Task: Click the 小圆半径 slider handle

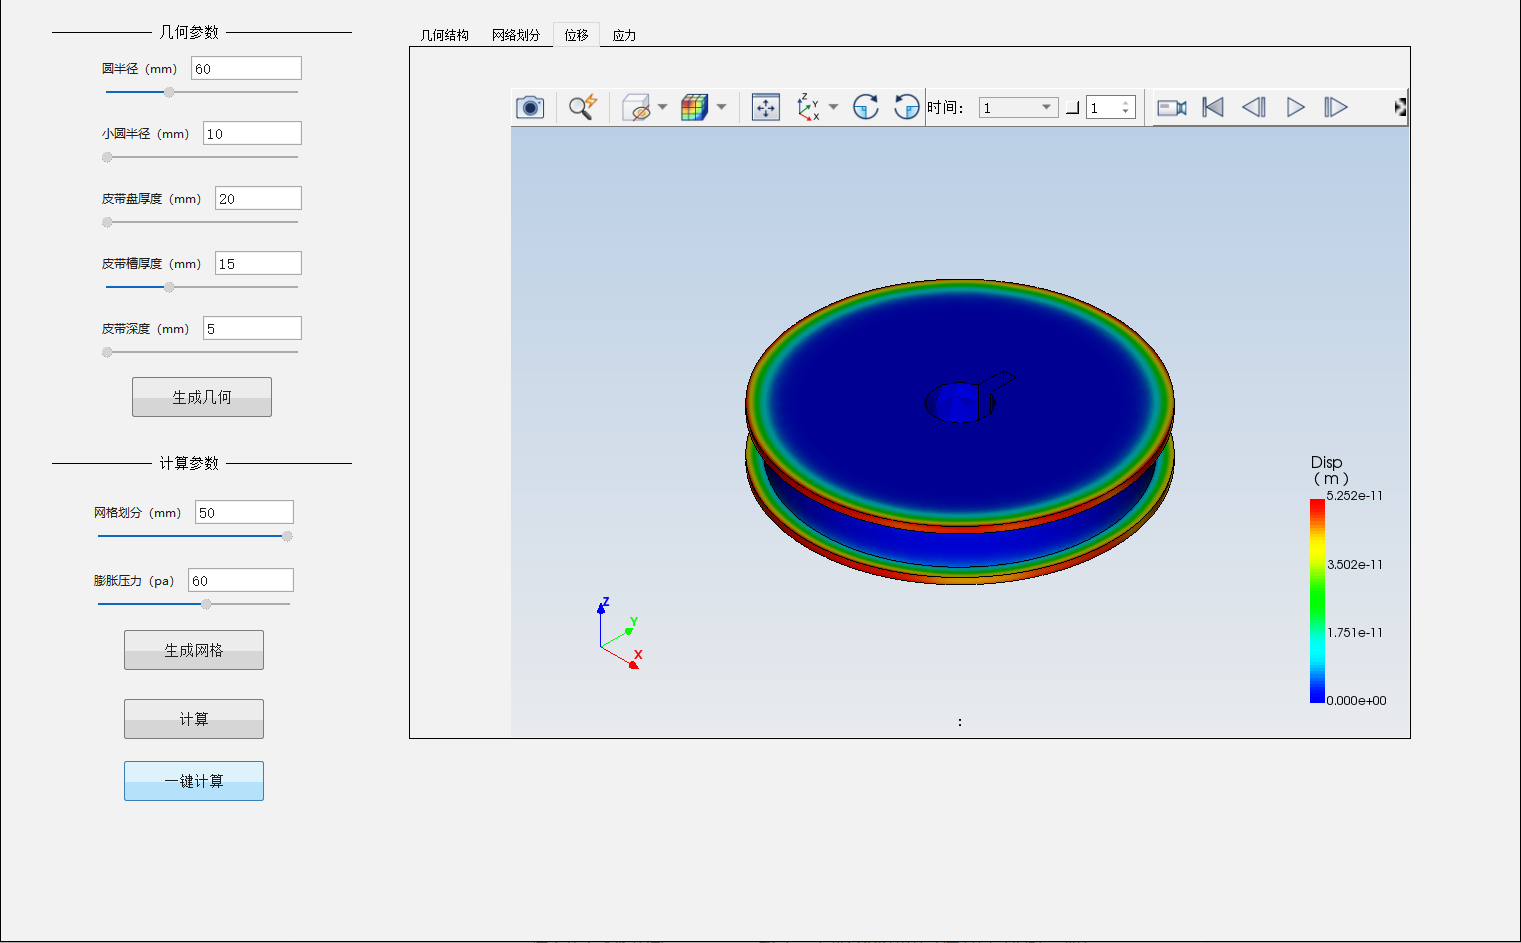Action: coord(107,157)
